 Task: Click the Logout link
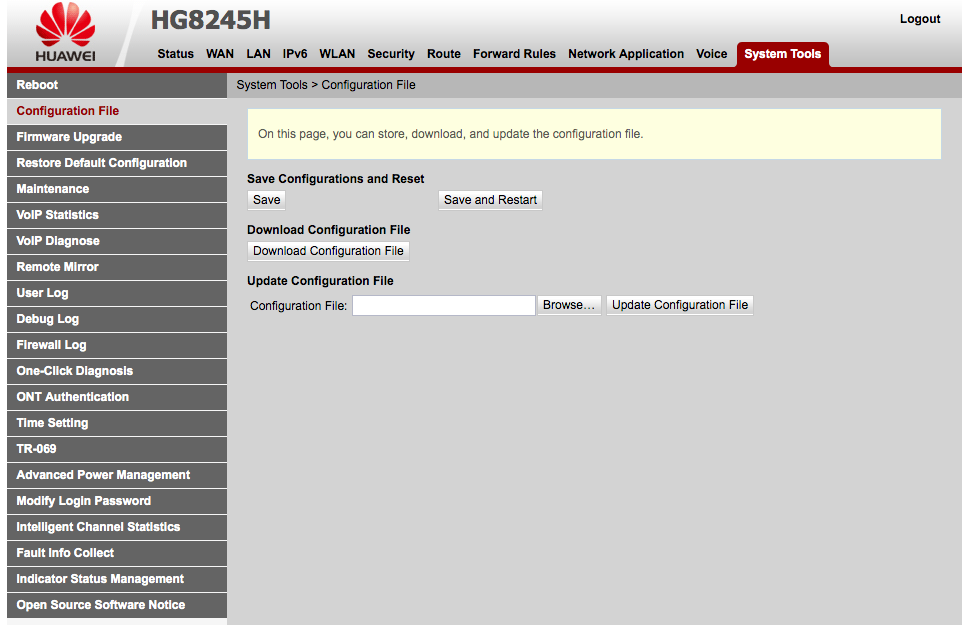919,19
